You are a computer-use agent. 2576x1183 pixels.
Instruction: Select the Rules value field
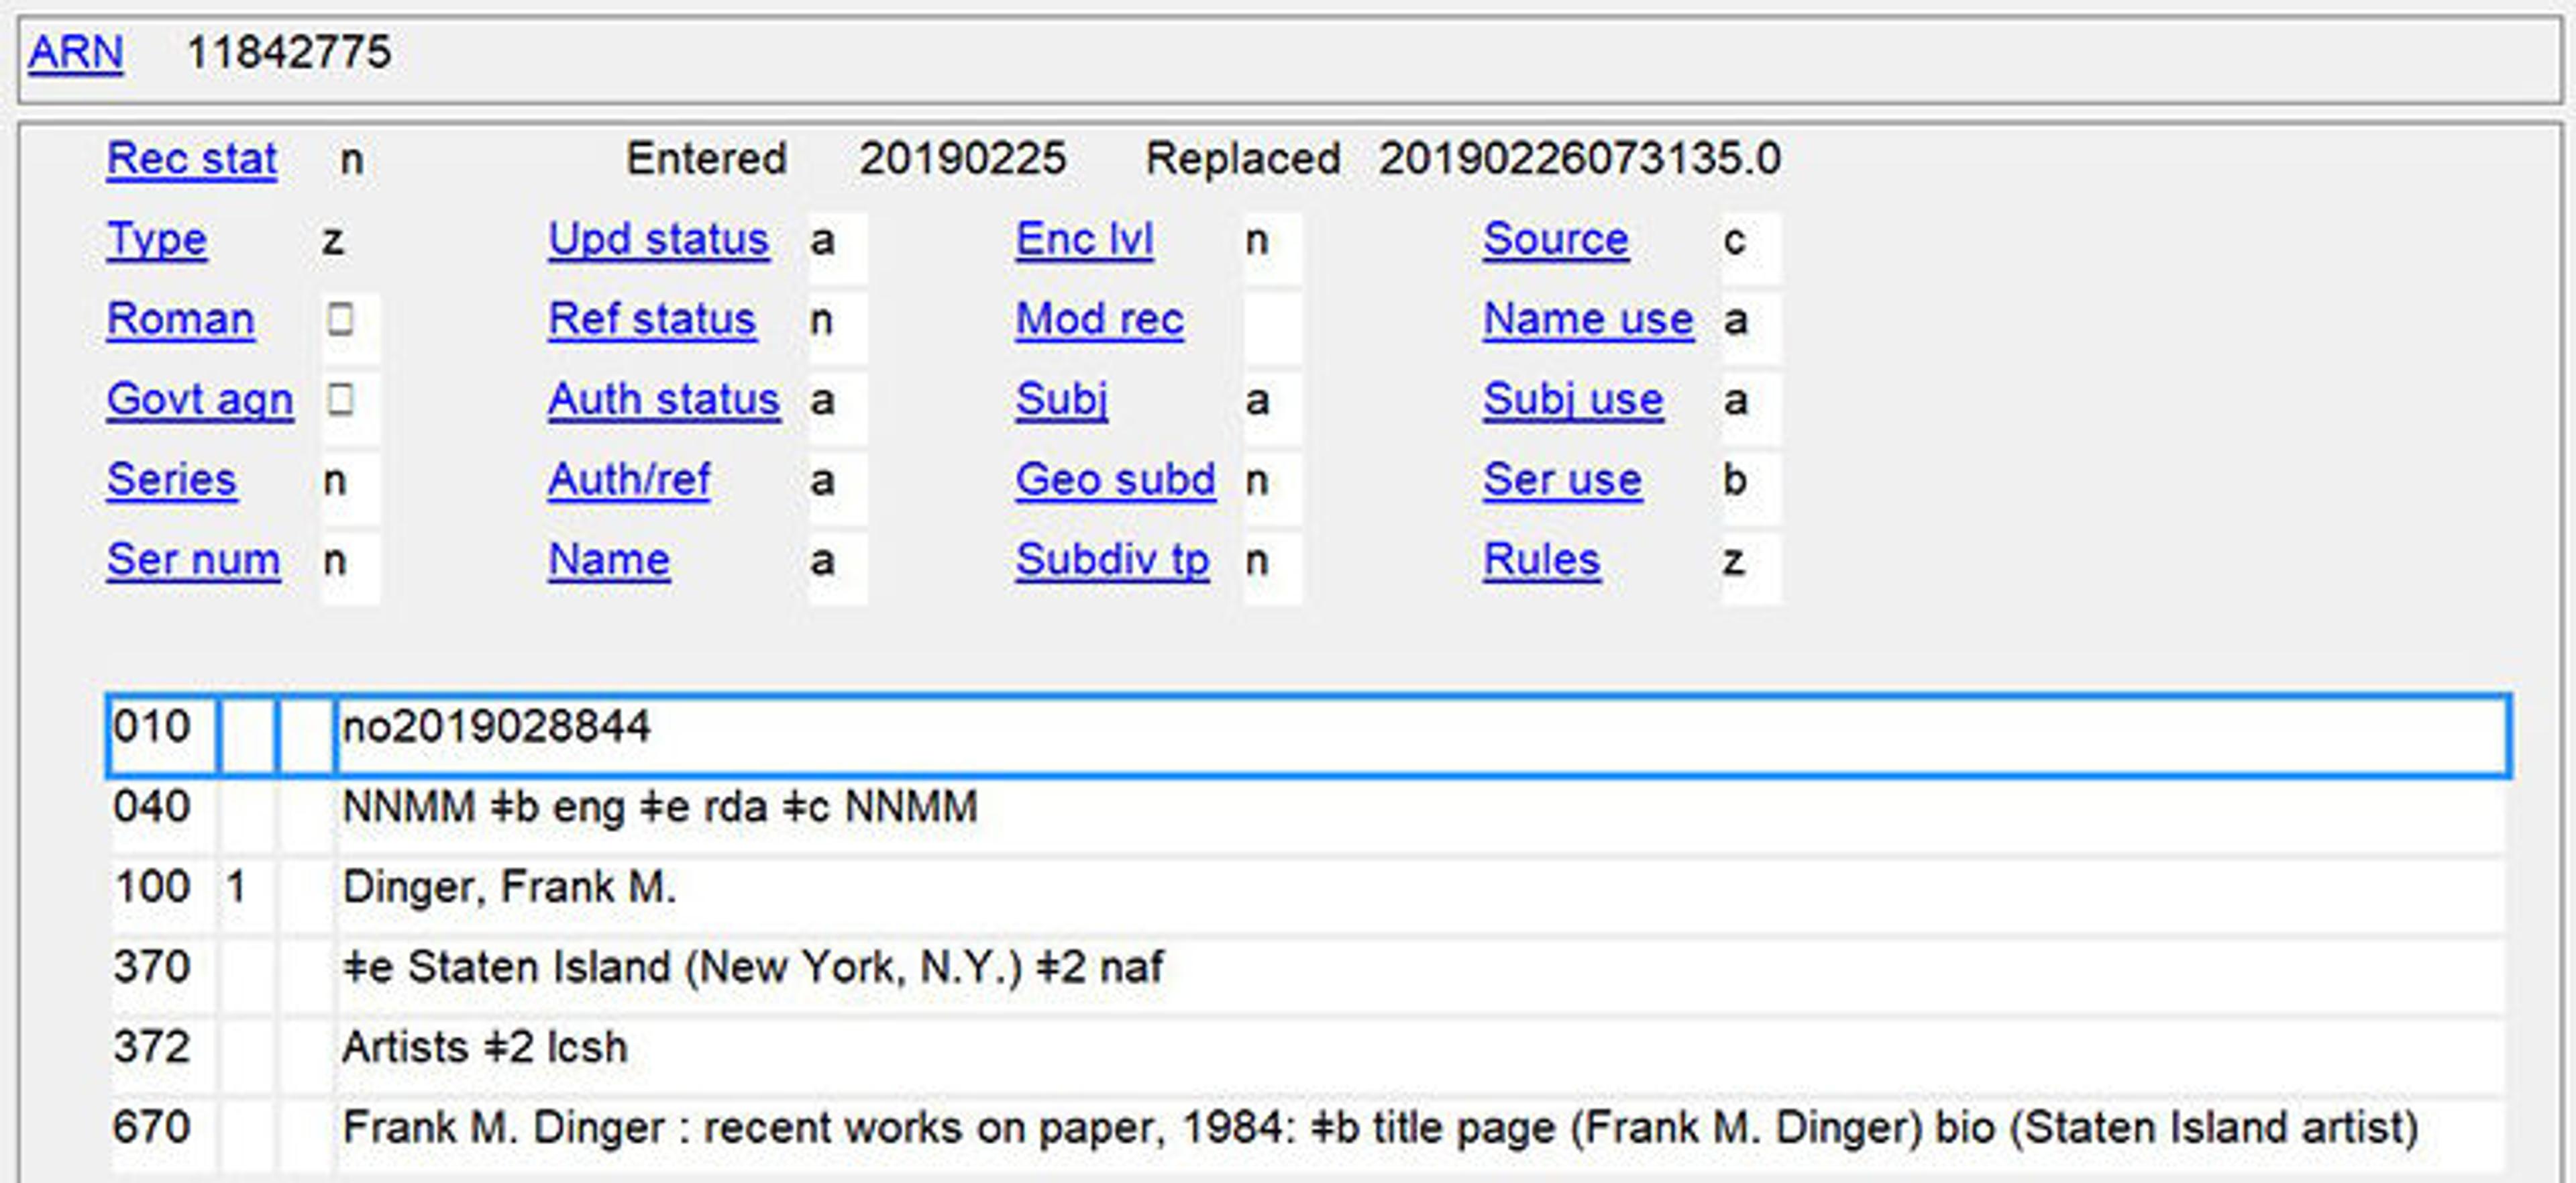click(x=1750, y=561)
